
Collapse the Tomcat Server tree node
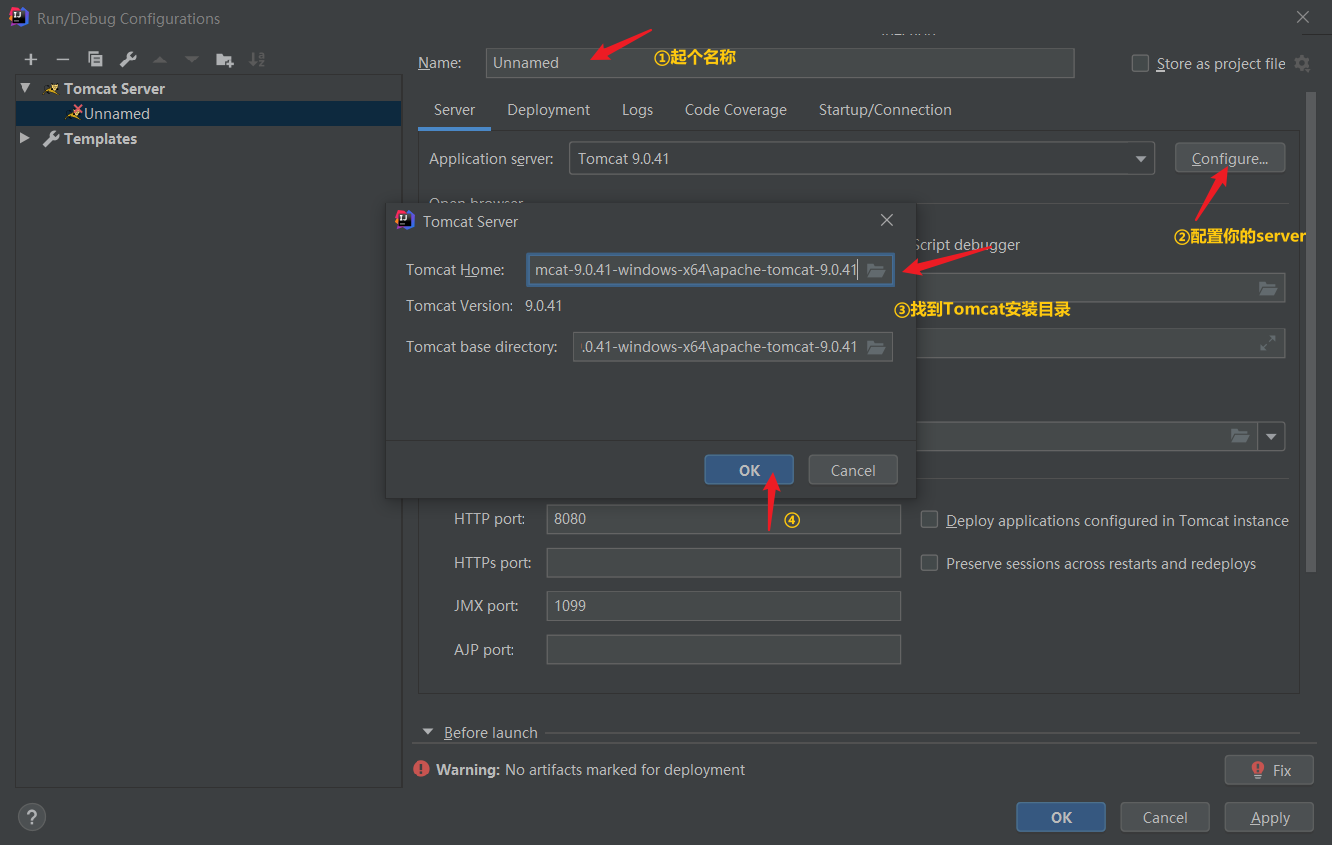tap(26, 88)
